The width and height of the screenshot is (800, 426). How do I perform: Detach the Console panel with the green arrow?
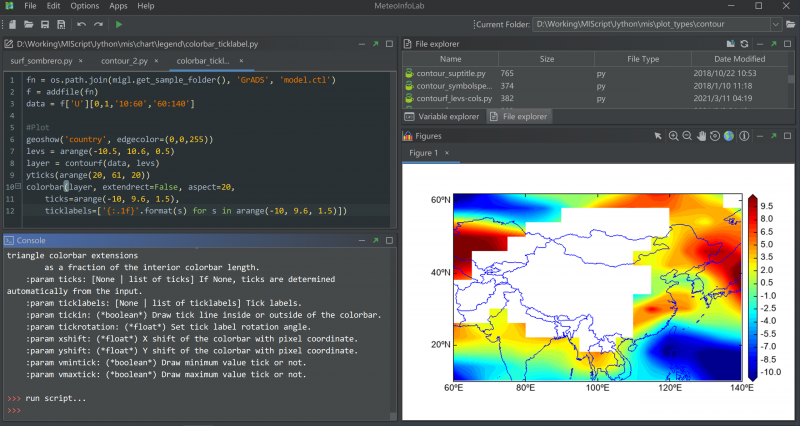click(x=374, y=241)
